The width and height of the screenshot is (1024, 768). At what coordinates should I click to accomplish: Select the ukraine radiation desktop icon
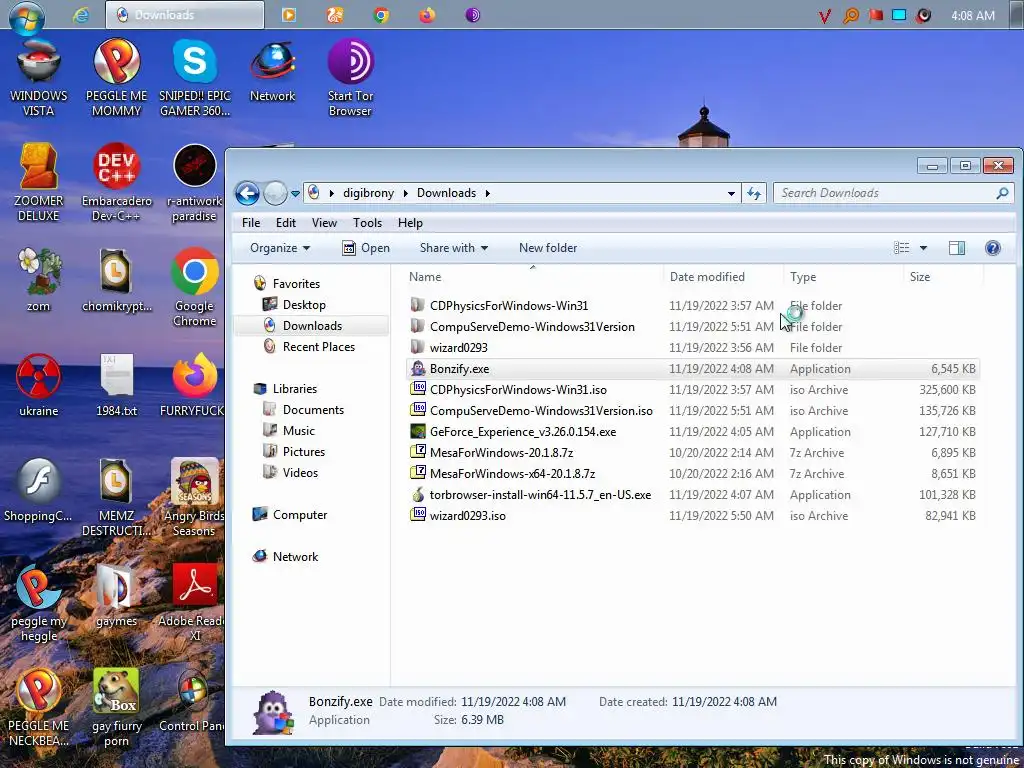(x=39, y=385)
